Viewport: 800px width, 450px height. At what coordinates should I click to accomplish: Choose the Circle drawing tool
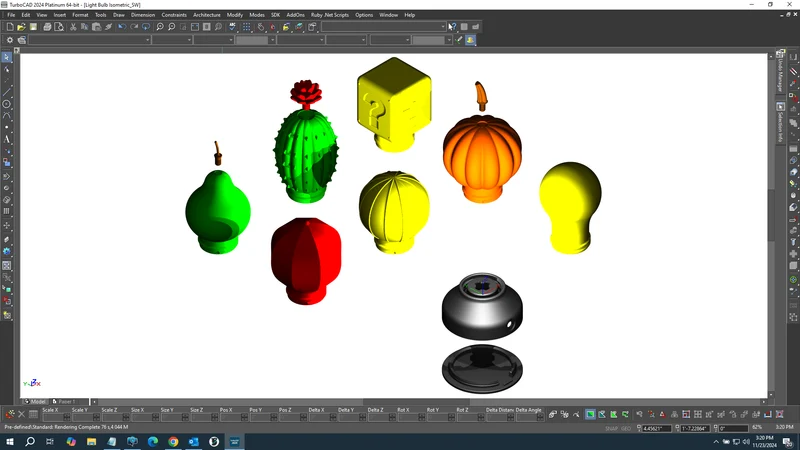pyautogui.click(x=7, y=104)
